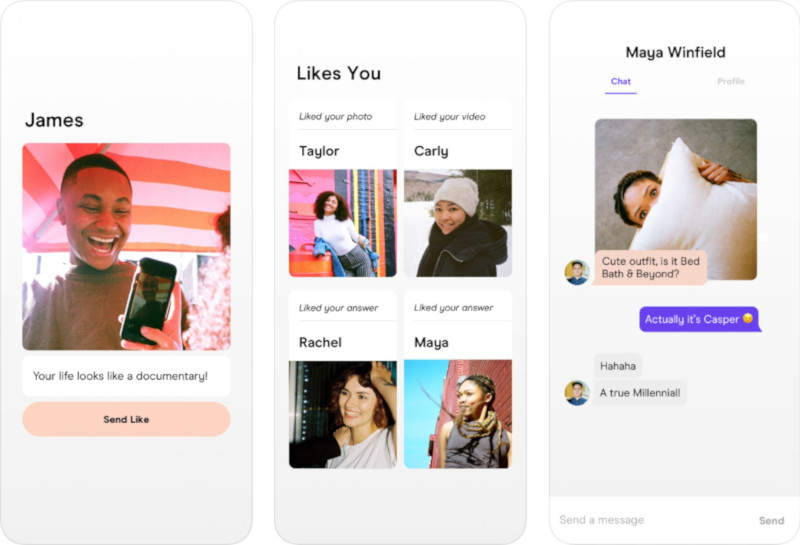Click the Maya Winfield chat header name
800x545 pixels.
[x=675, y=52]
